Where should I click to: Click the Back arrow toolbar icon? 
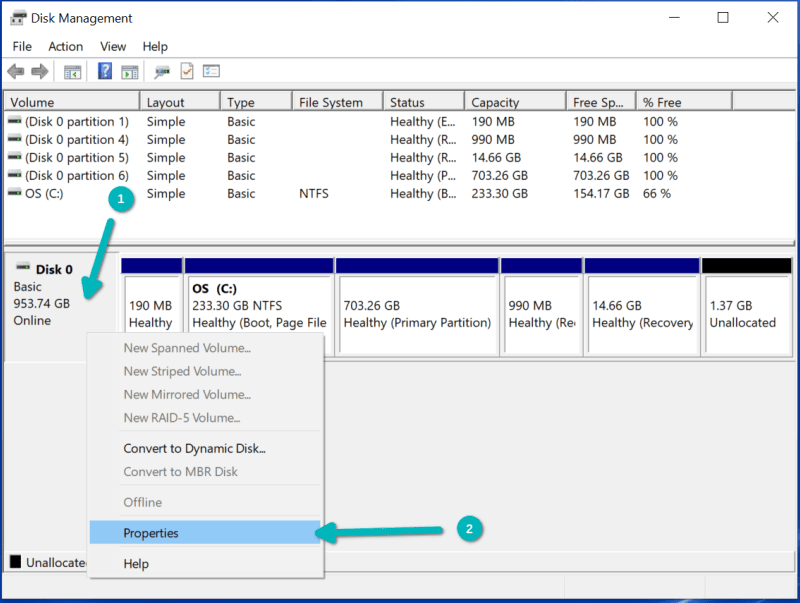(x=15, y=72)
